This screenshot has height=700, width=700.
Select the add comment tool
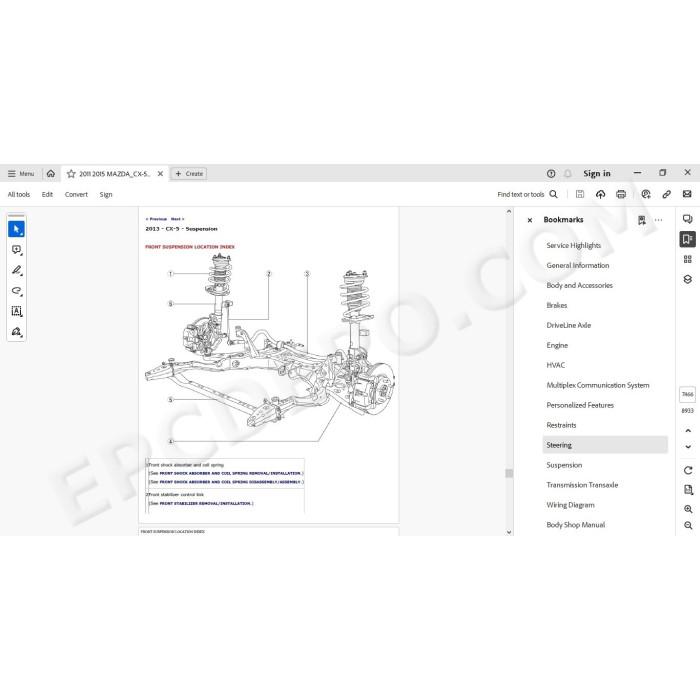17,250
